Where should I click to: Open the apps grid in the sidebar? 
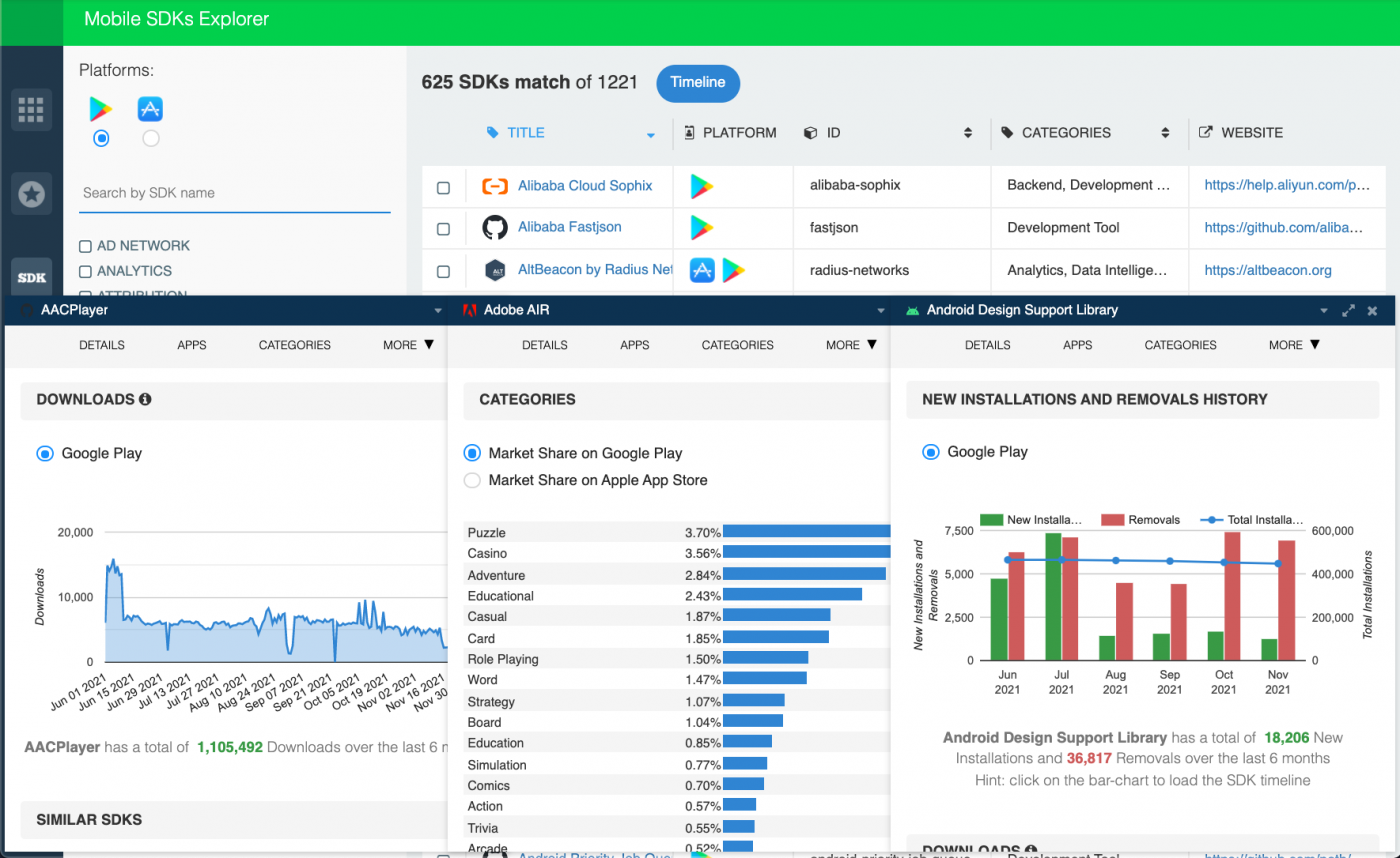coord(31,110)
